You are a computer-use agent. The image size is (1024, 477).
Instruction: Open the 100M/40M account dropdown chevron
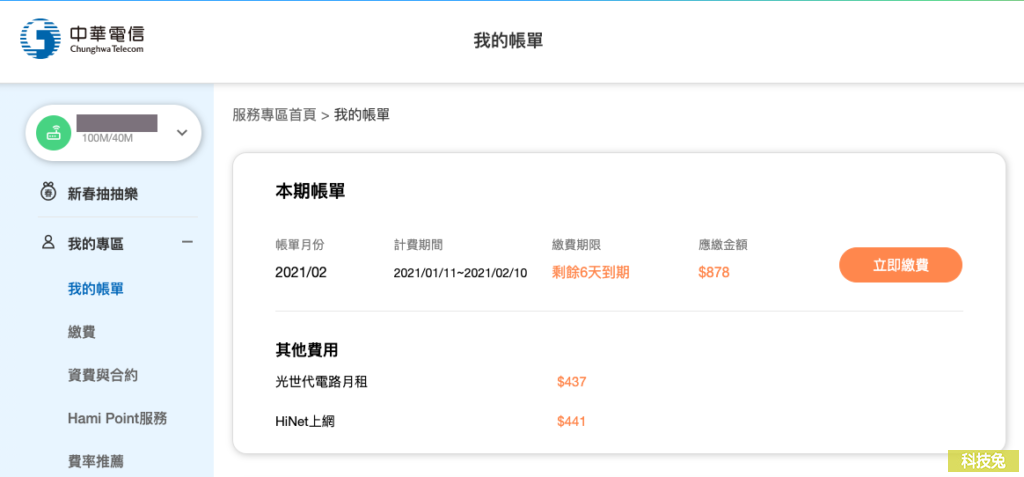tap(182, 133)
